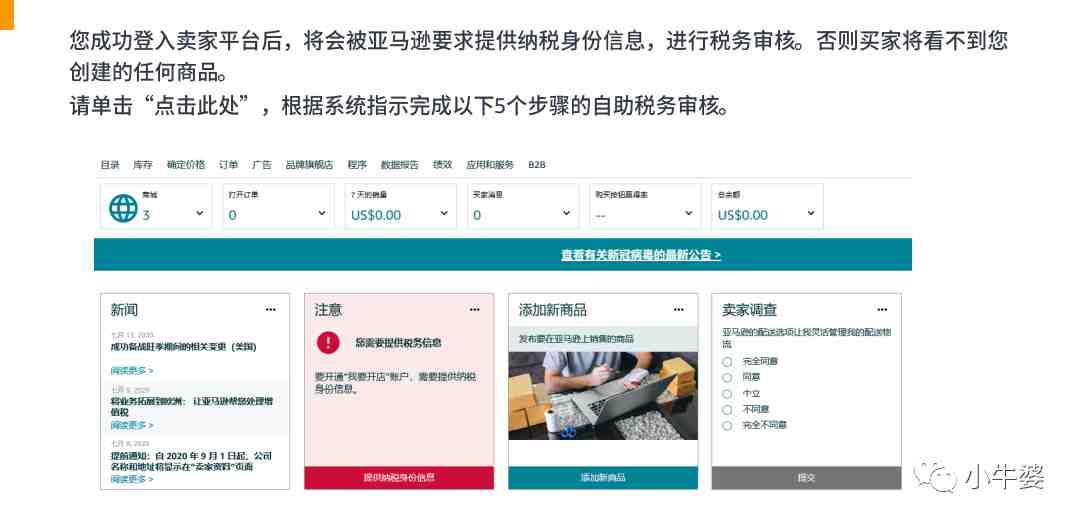
Task: Click the product packing photo thumbnail
Action: tap(603, 395)
